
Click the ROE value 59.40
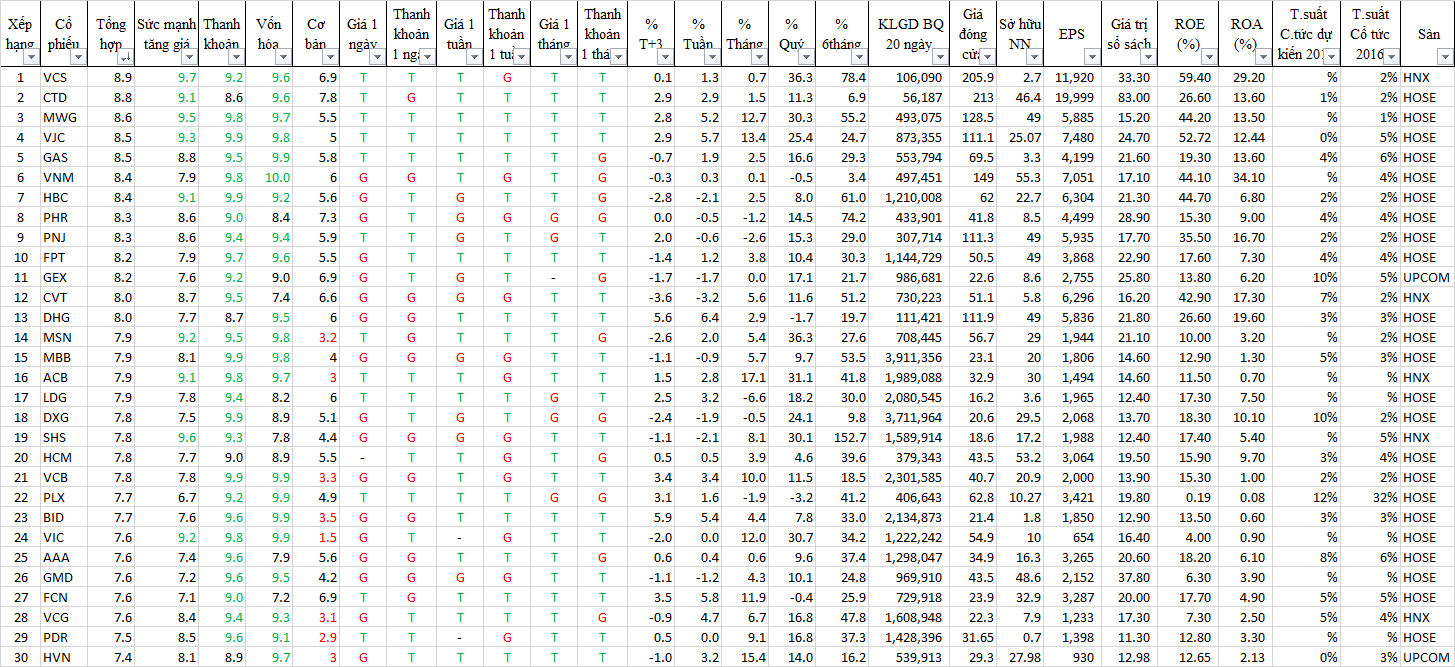click(1195, 77)
